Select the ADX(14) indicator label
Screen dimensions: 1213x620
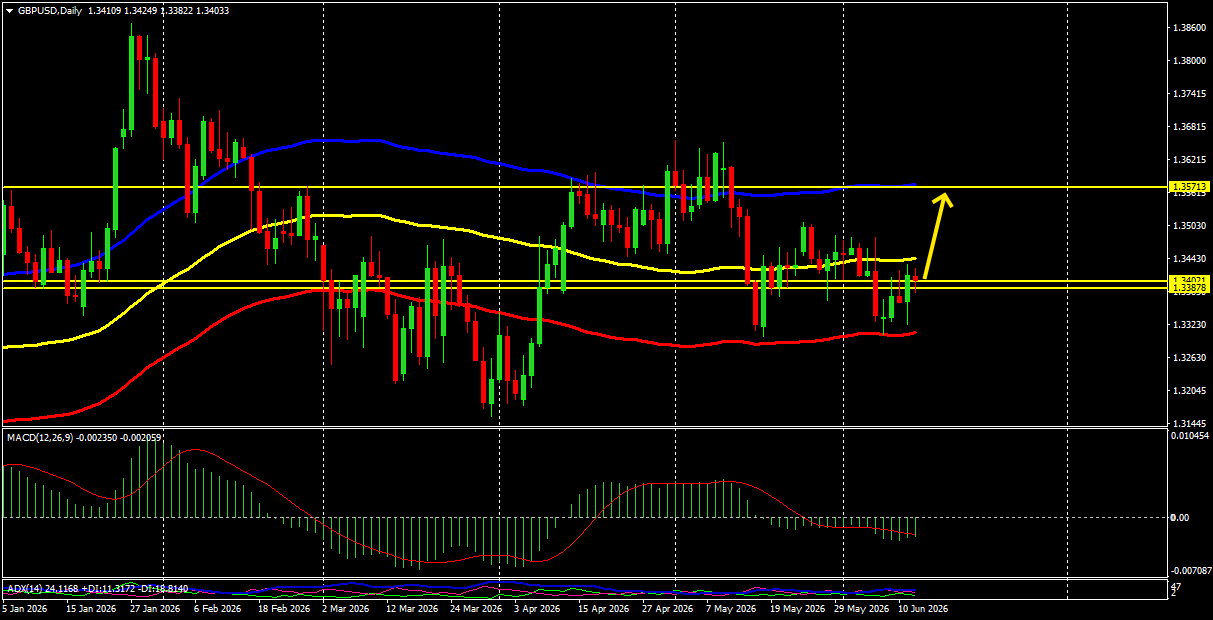click(24, 587)
